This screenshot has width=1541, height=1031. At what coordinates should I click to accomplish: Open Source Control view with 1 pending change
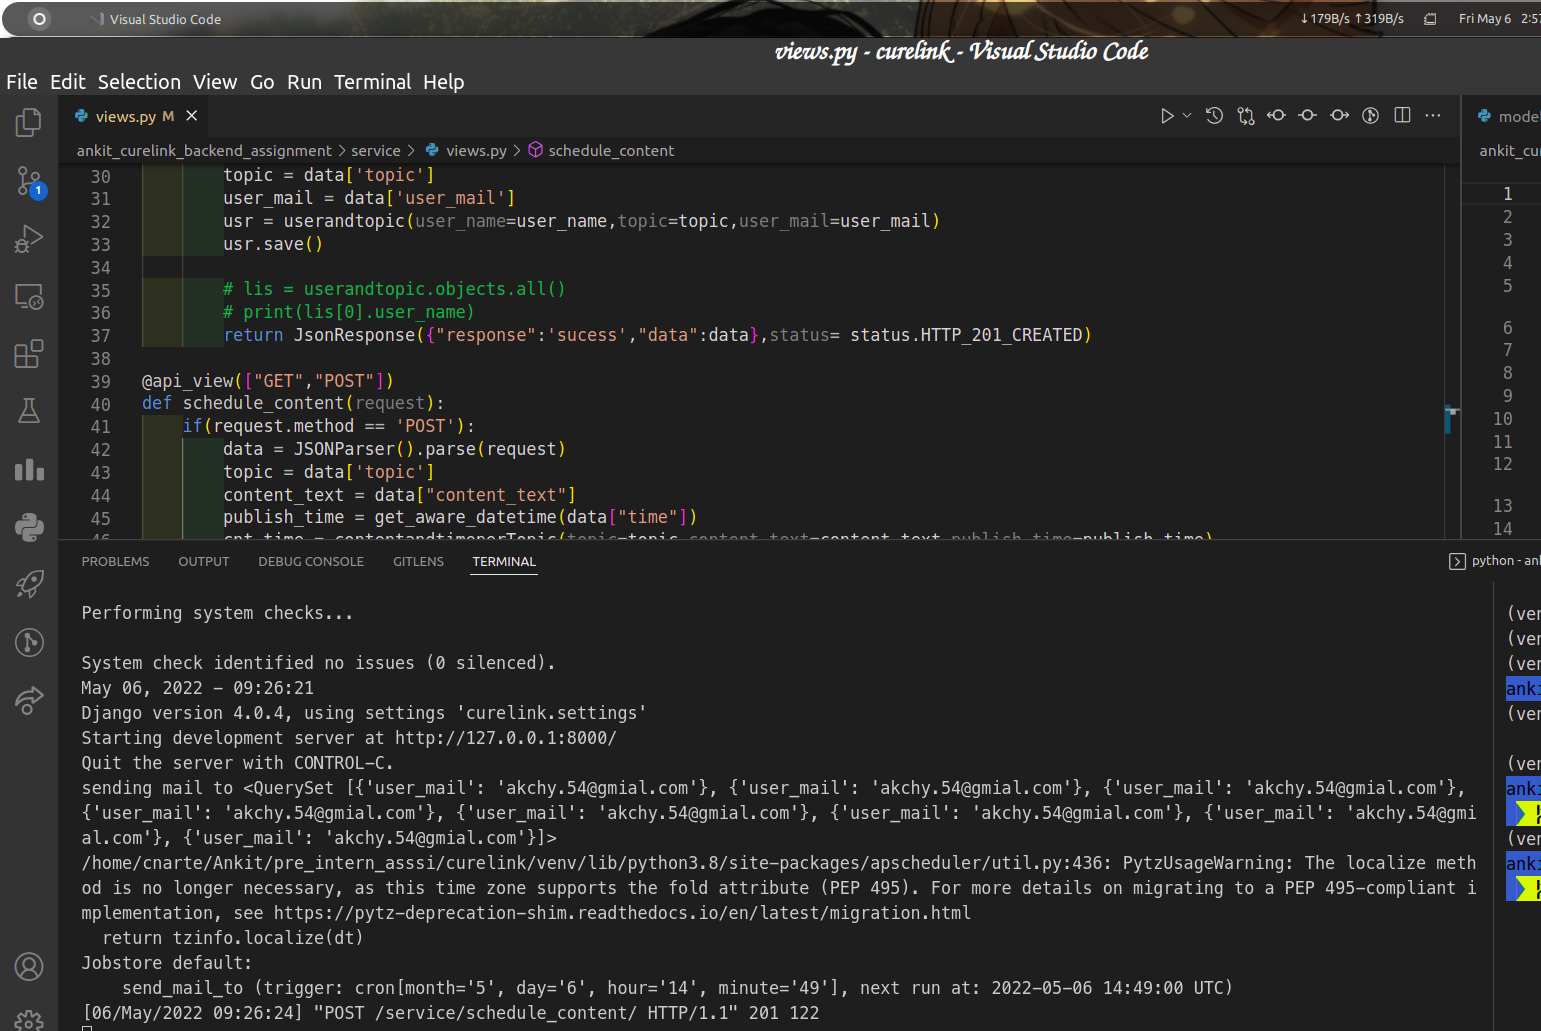[29, 181]
